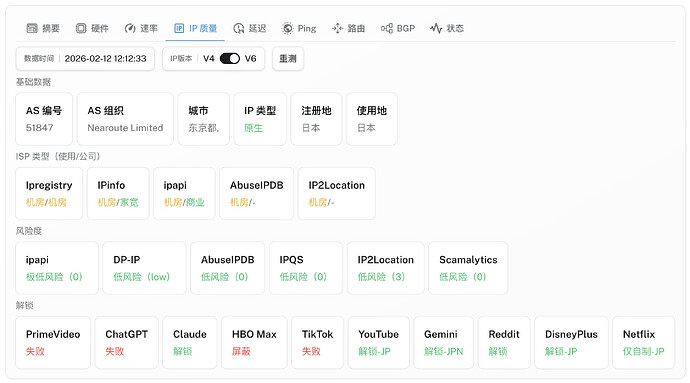Click the 解锁 section heading
The image size is (690, 383).
pyautogui.click(x=25, y=306)
